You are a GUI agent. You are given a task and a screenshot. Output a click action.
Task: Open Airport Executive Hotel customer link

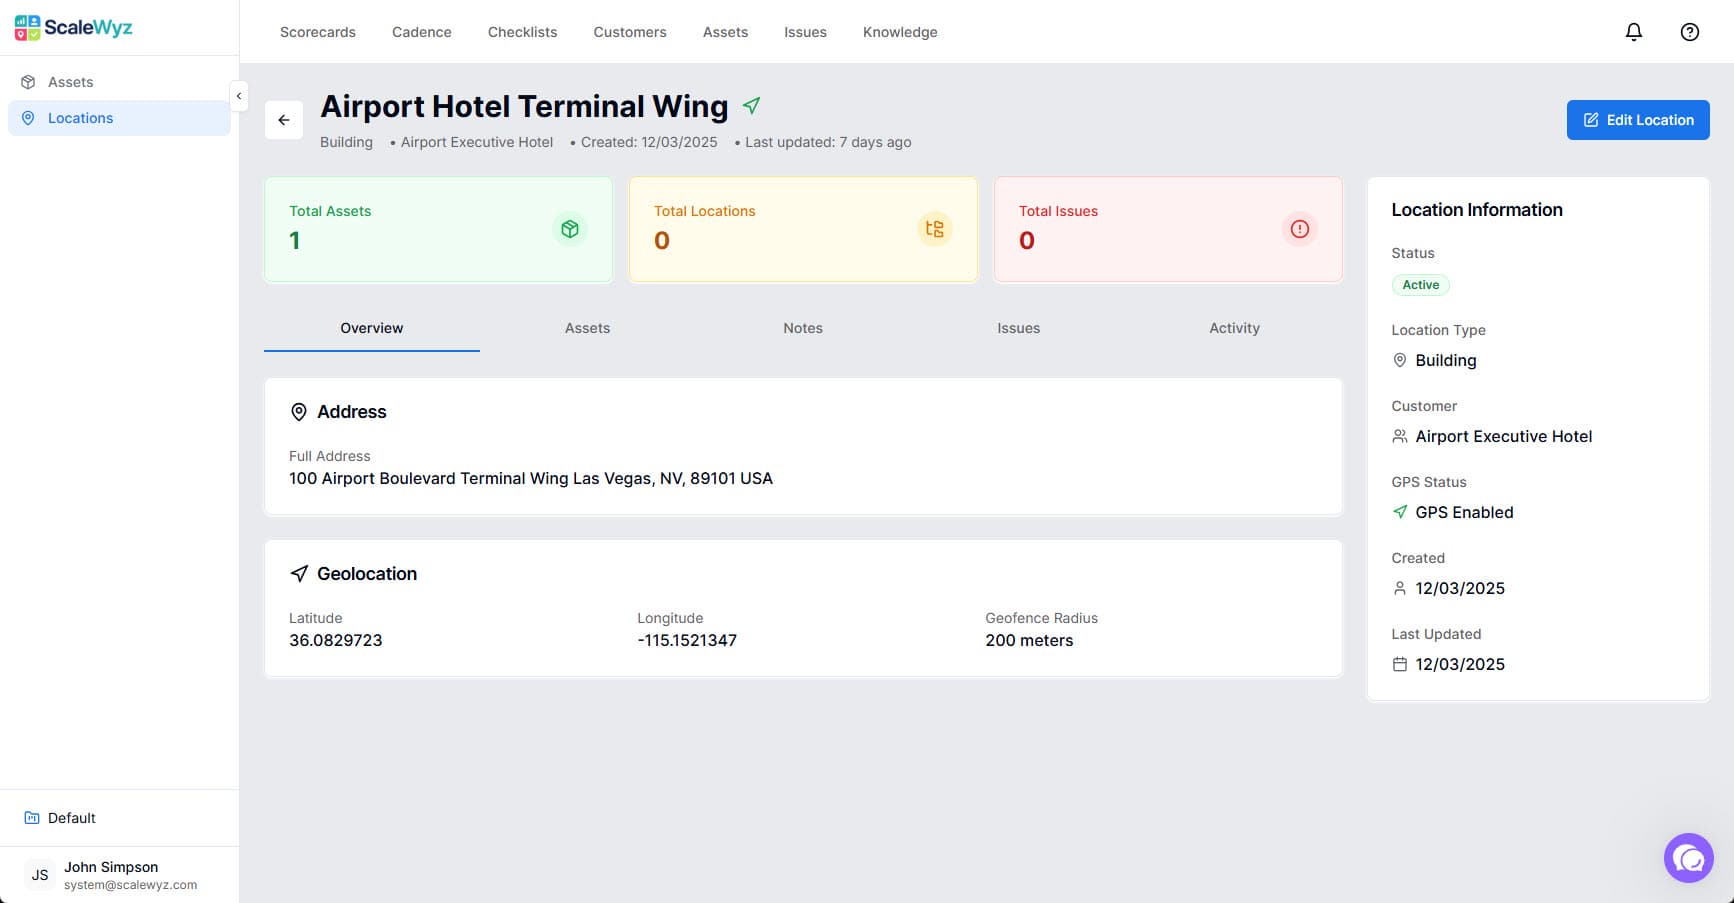click(x=1503, y=436)
